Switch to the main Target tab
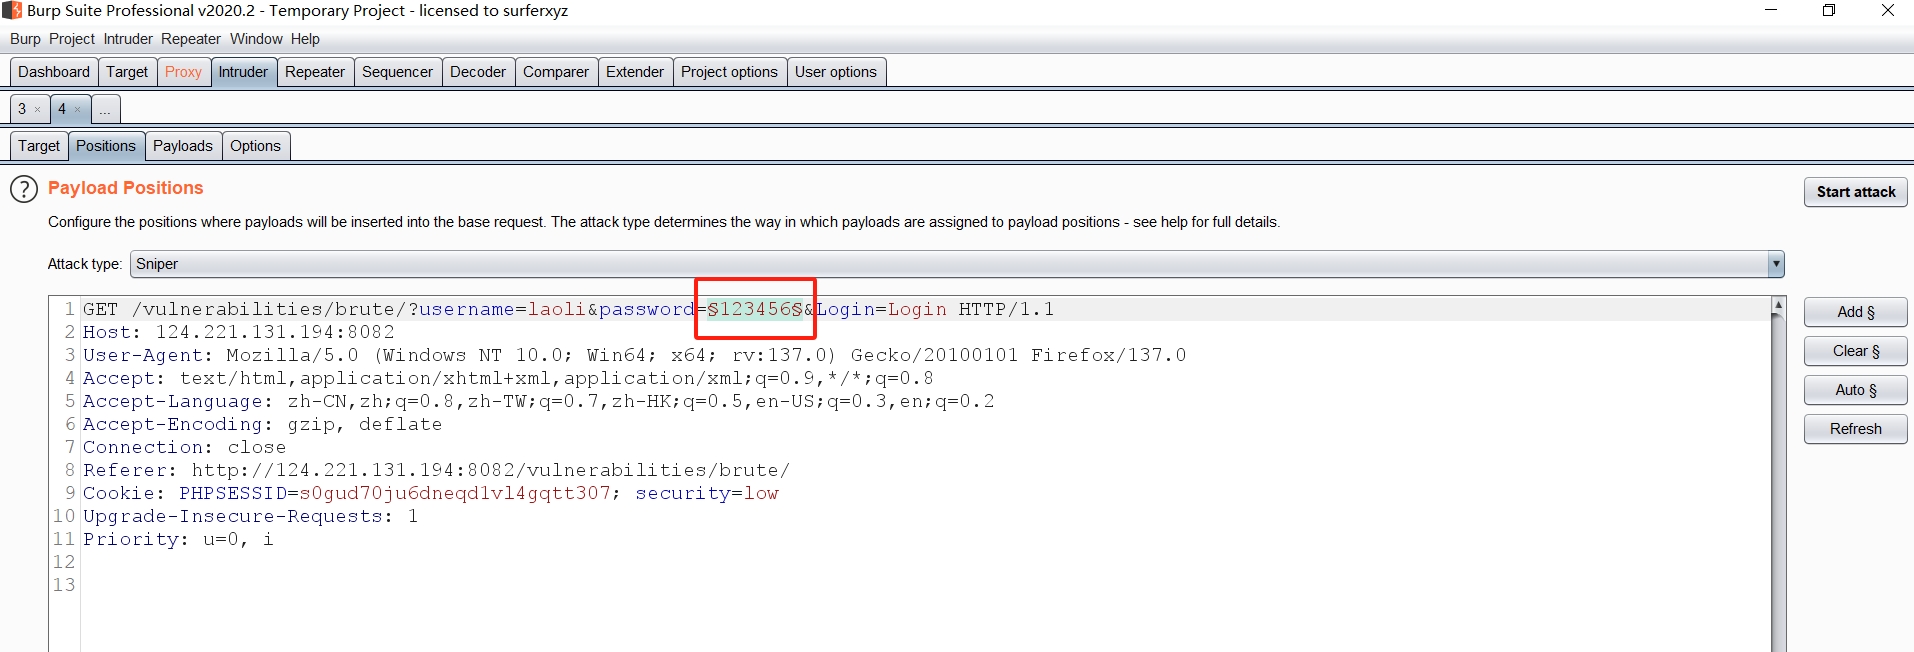Image resolution: width=1914 pixels, height=652 pixels. pyautogui.click(x=127, y=72)
